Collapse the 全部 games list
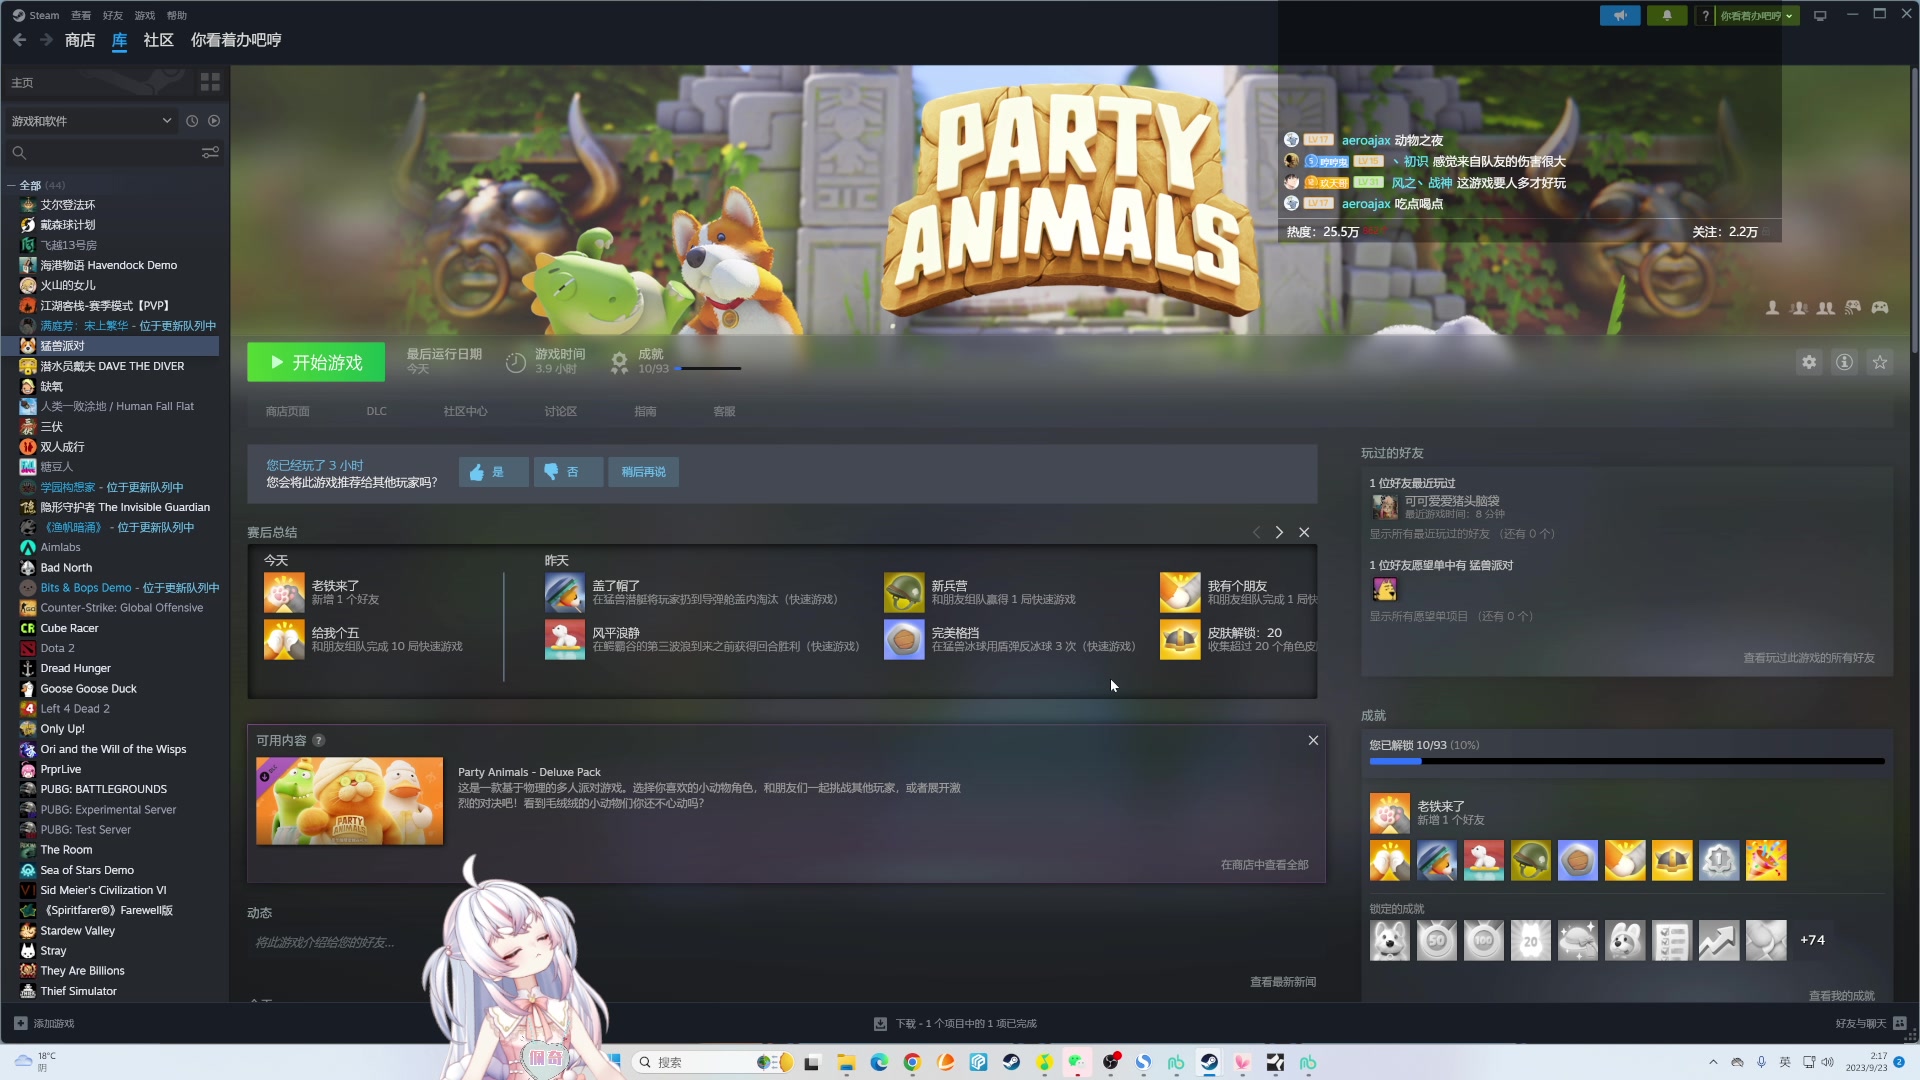The width and height of the screenshot is (1920, 1080). click(x=11, y=186)
